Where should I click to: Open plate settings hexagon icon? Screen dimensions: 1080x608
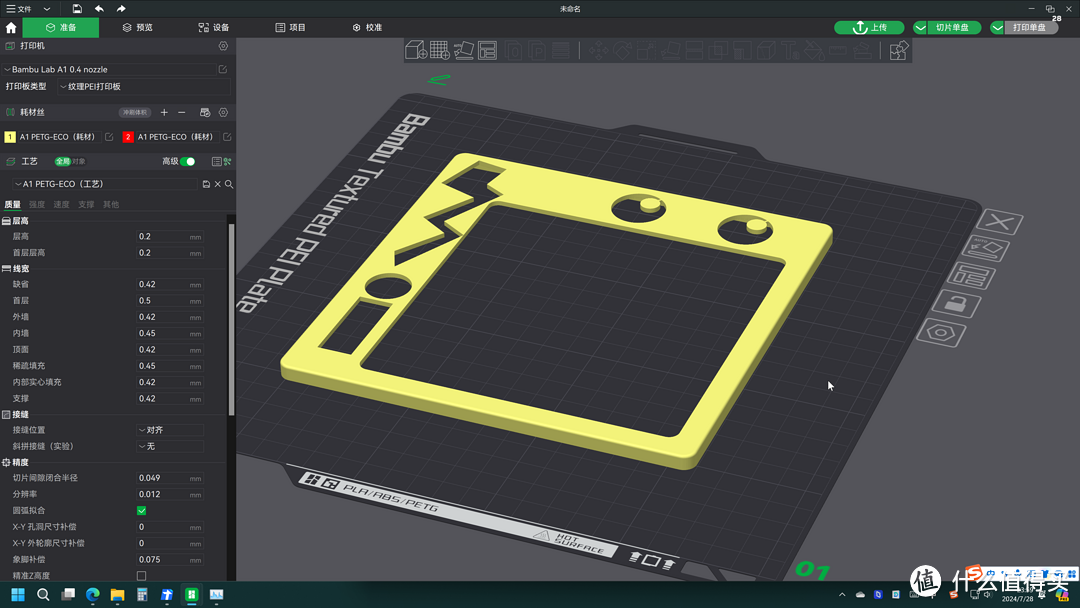(x=941, y=333)
